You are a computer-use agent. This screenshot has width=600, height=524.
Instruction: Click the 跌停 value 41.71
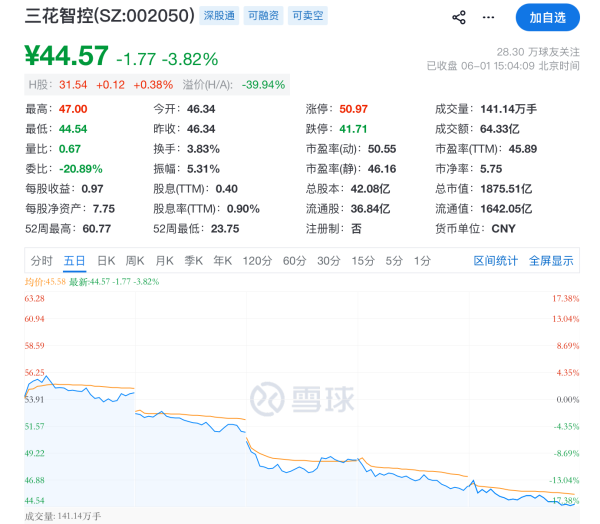353,129
